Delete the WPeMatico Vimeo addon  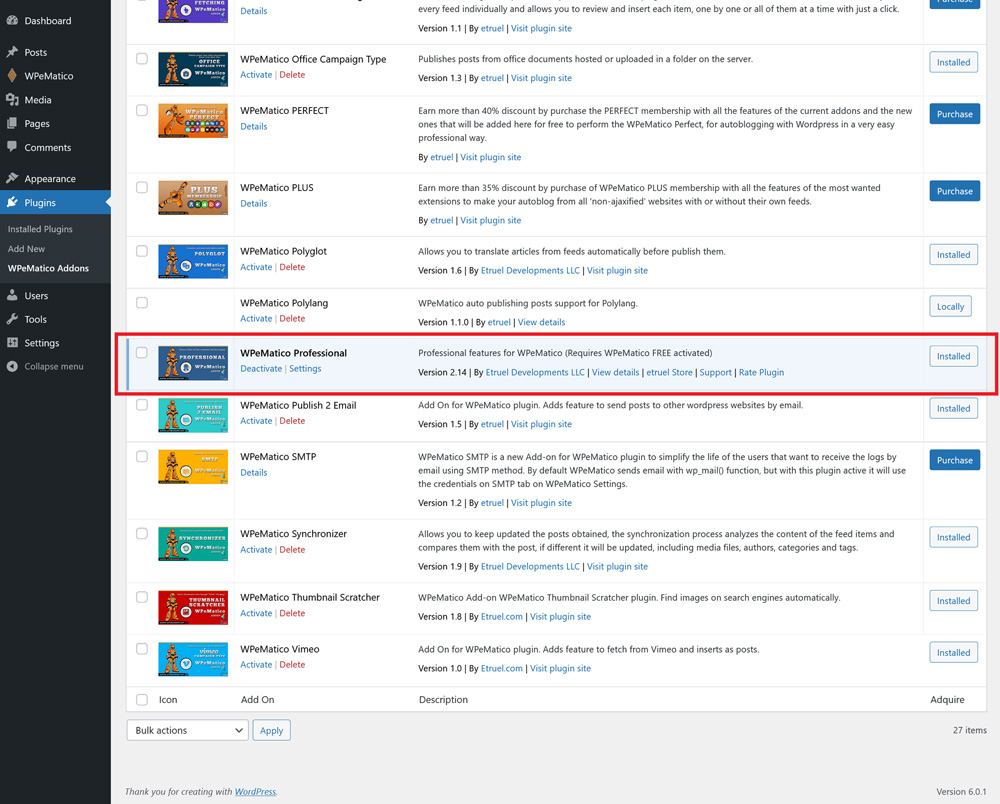pyautogui.click(x=292, y=664)
